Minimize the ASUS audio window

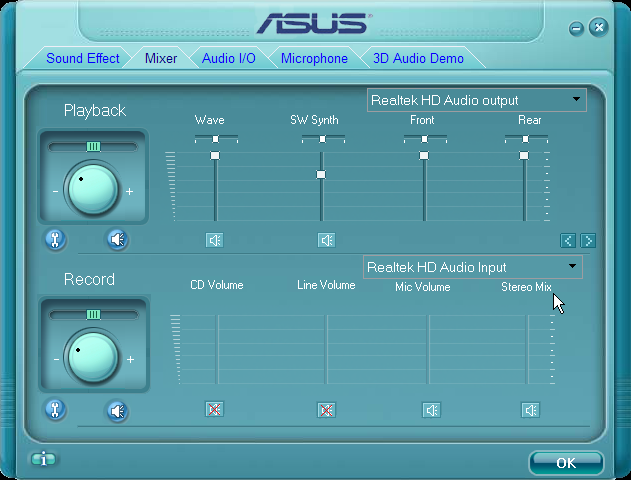[x=576, y=29]
